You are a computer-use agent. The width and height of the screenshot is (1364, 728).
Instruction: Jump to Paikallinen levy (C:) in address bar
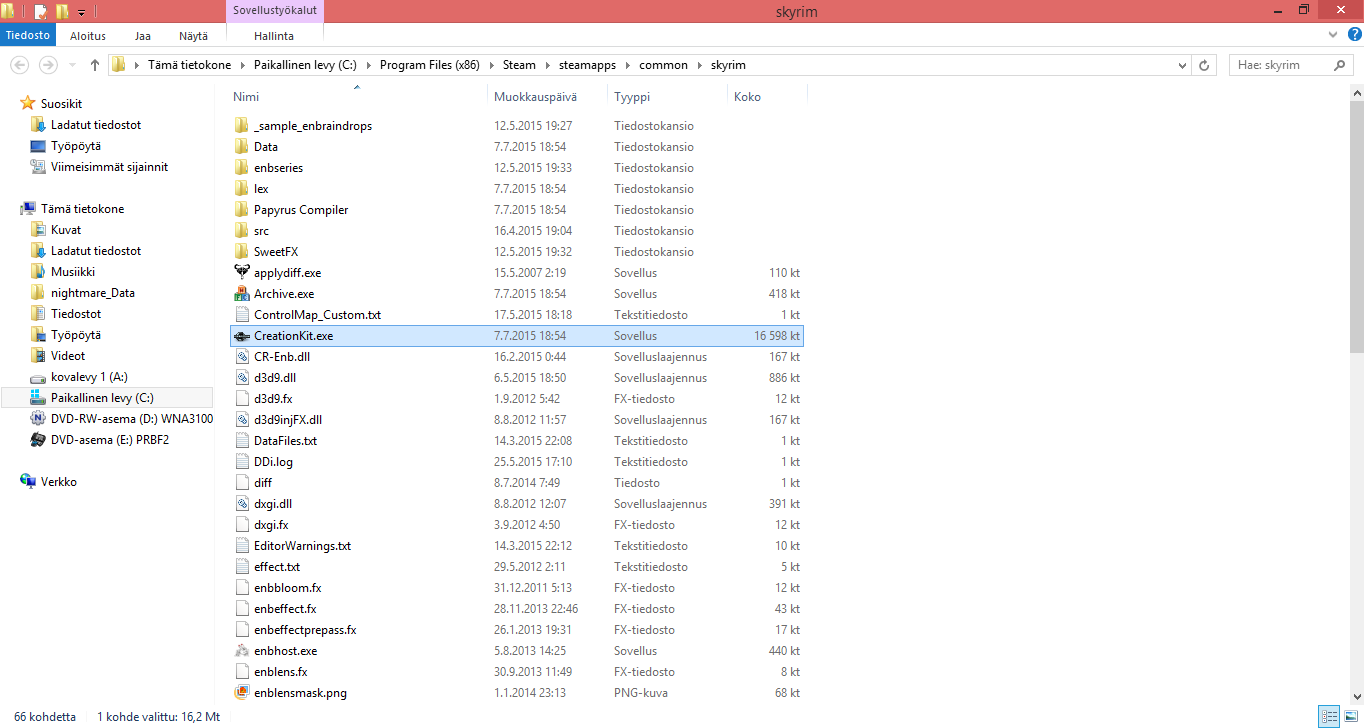tap(303, 65)
